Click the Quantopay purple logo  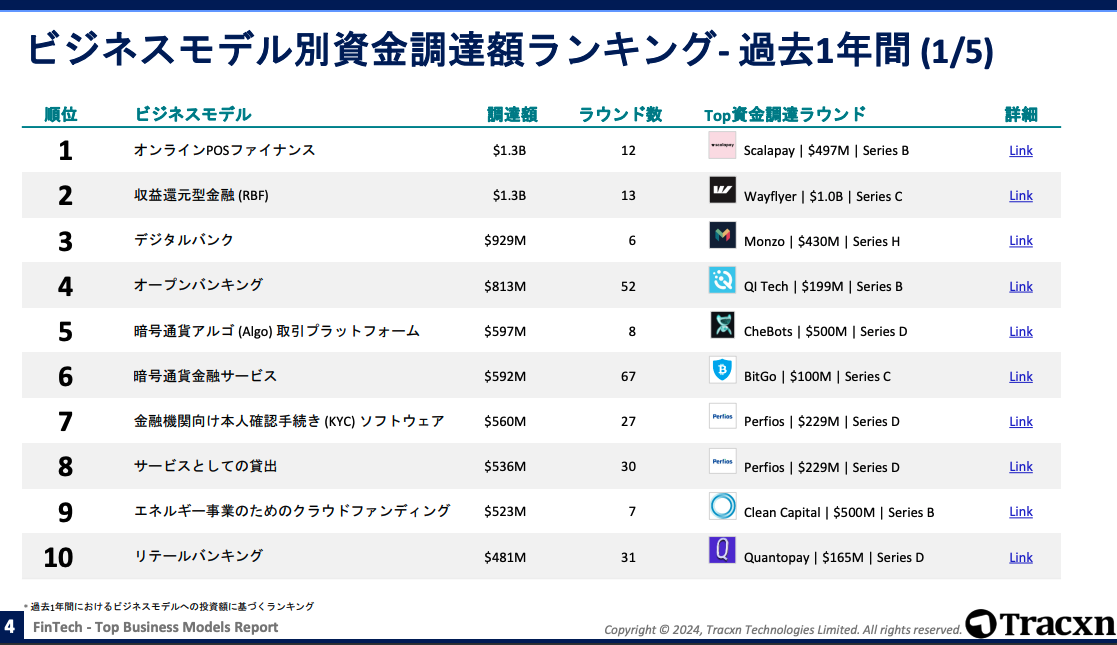[722, 550]
